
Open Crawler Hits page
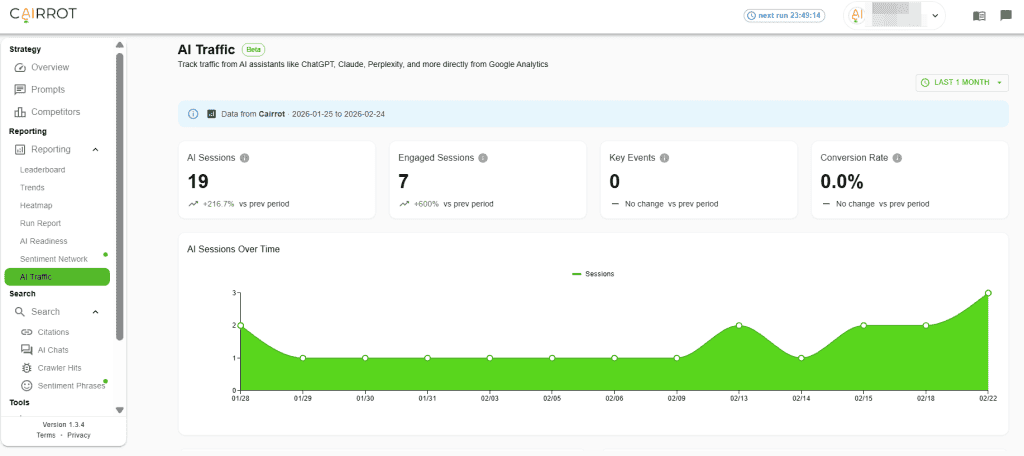point(57,368)
